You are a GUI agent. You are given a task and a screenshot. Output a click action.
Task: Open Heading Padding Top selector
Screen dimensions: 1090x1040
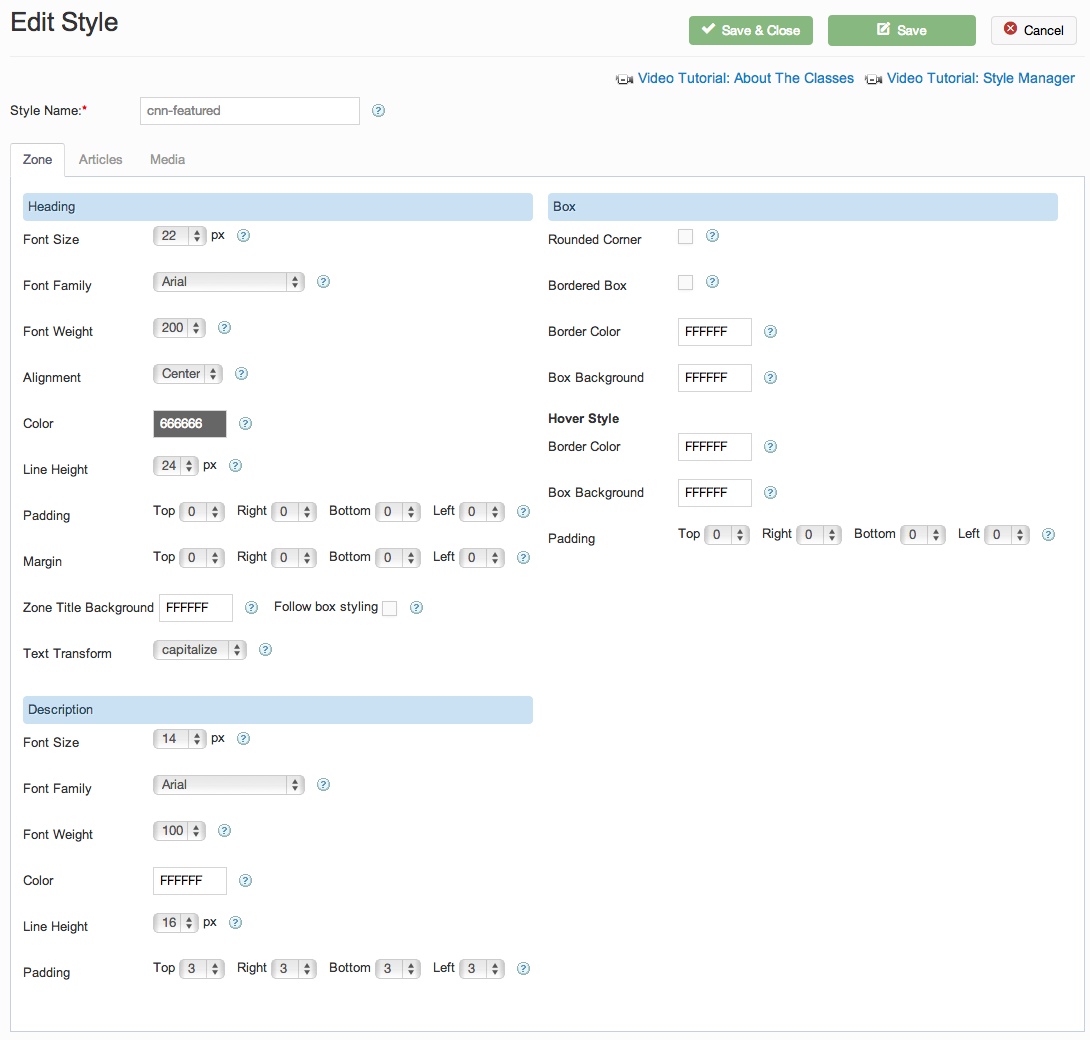point(202,512)
